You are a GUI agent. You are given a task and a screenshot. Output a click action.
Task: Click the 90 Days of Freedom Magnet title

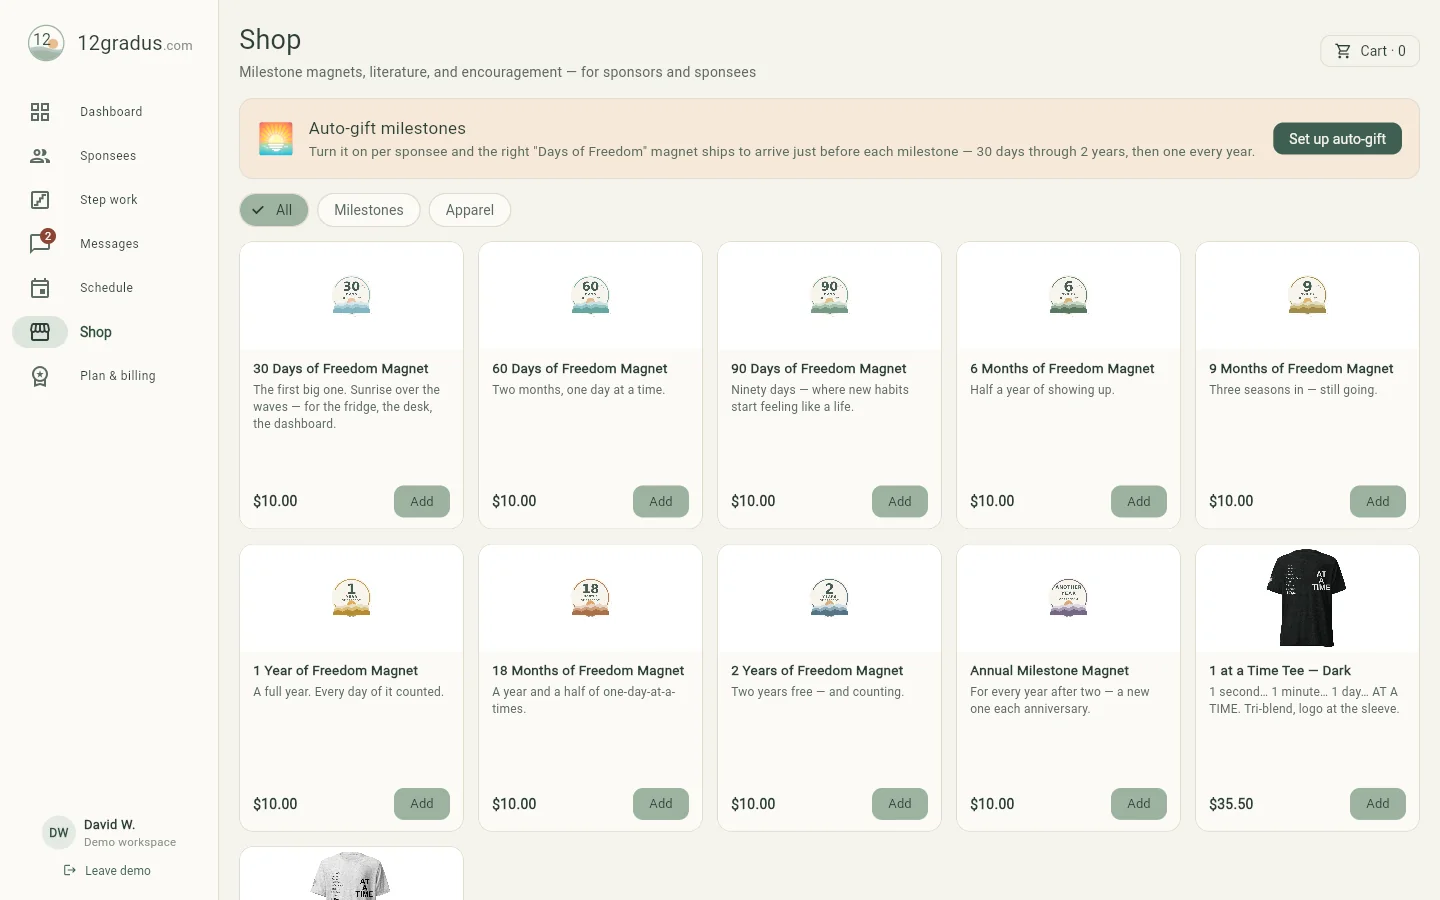pos(818,369)
